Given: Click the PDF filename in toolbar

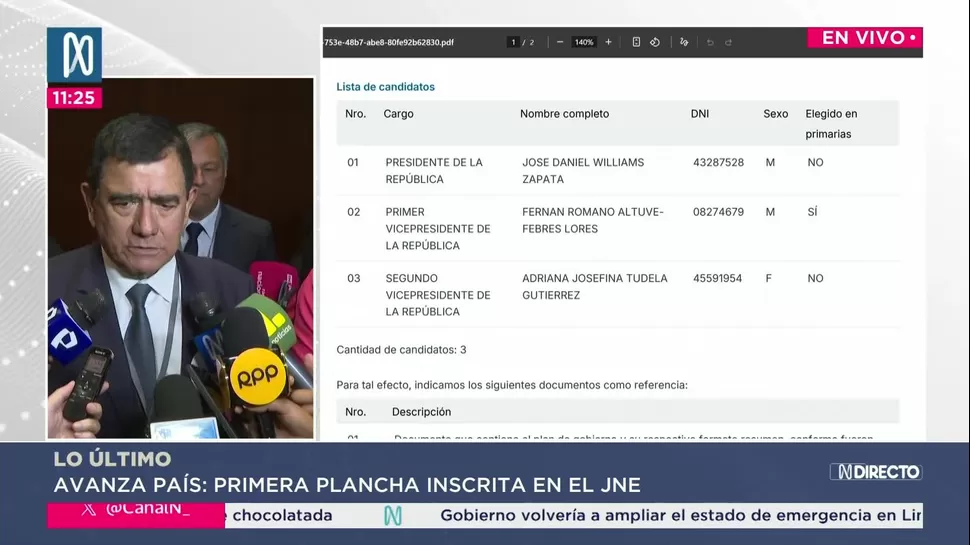Looking at the screenshot, I should pos(389,42).
